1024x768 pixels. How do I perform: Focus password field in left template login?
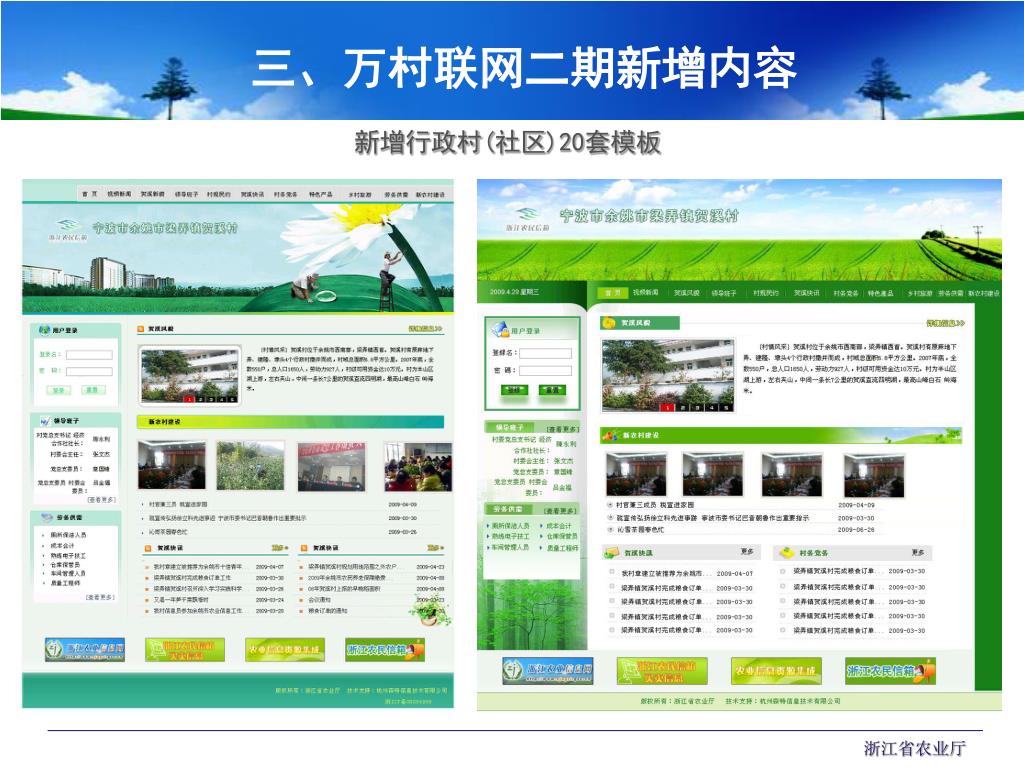[89, 372]
